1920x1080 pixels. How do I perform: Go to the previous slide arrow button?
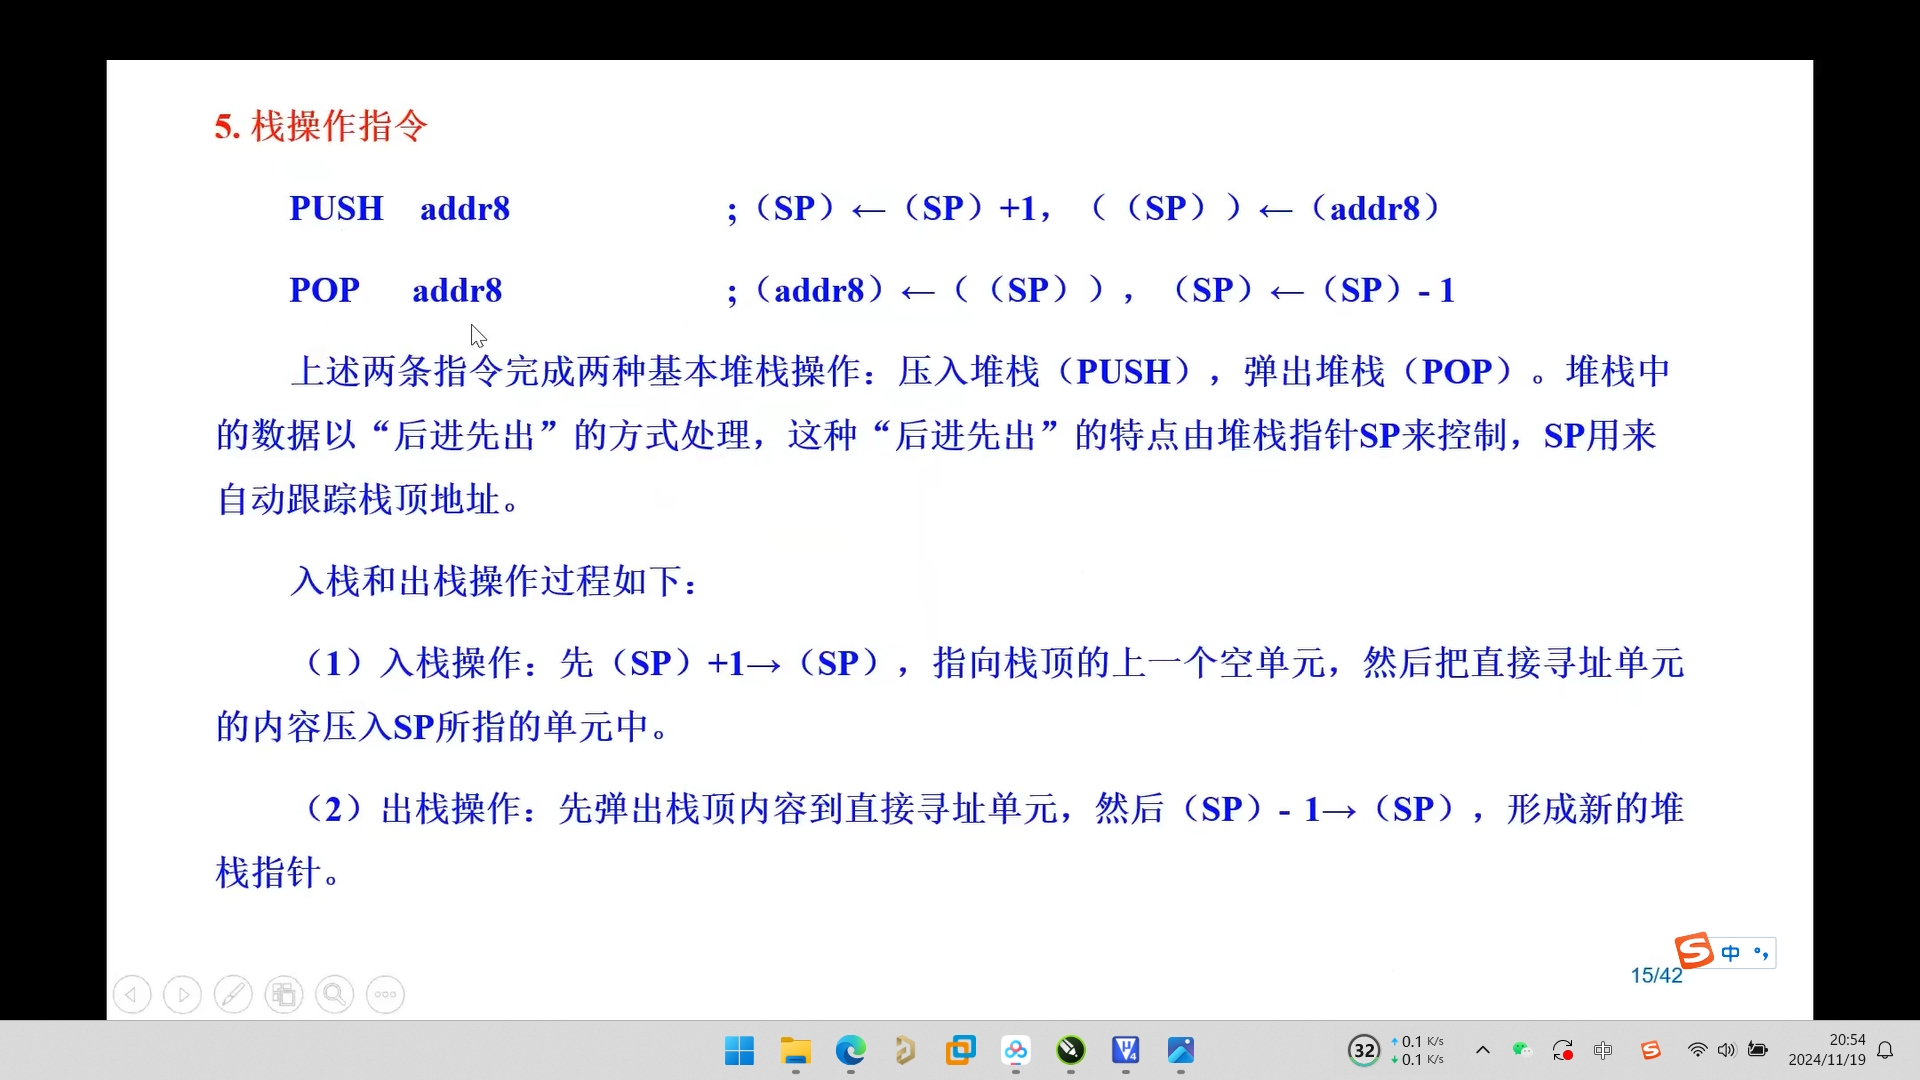132,995
